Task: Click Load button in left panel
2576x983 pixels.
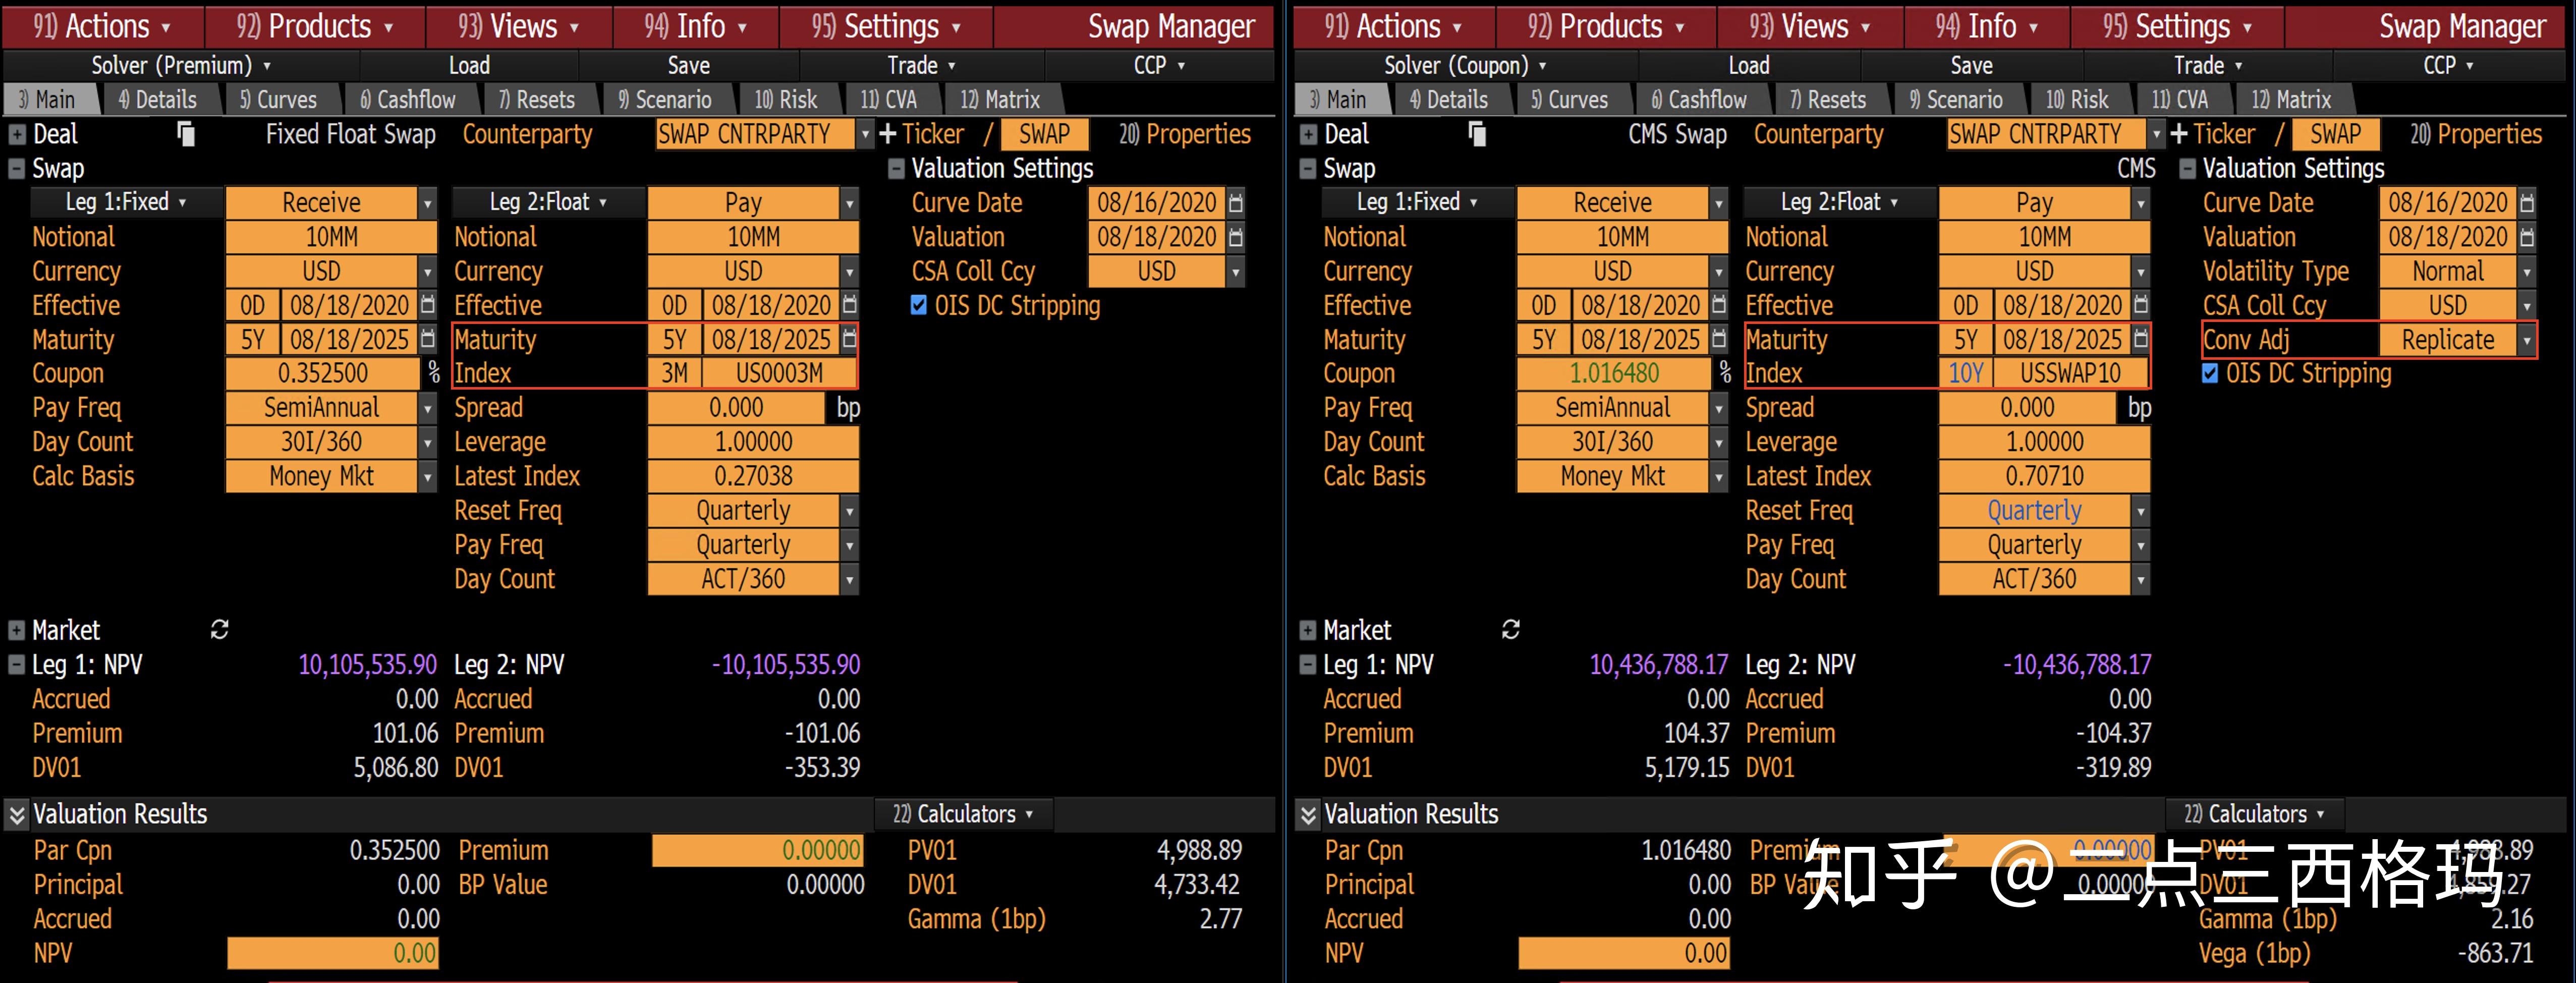Action: 469,66
